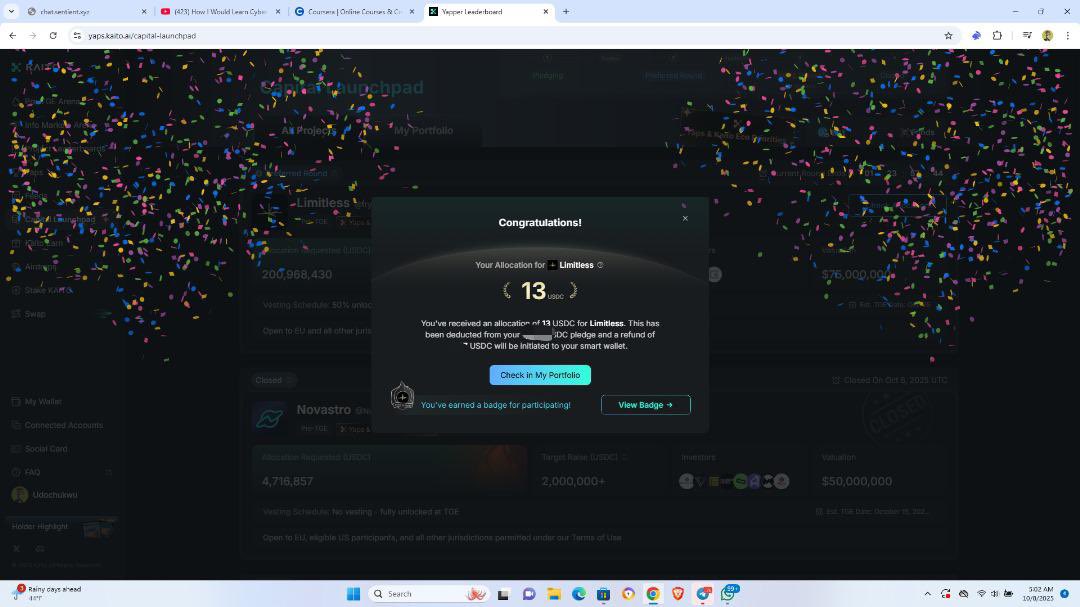
Task: Open the notification bell in the taskbar
Action: [x=1065, y=594]
